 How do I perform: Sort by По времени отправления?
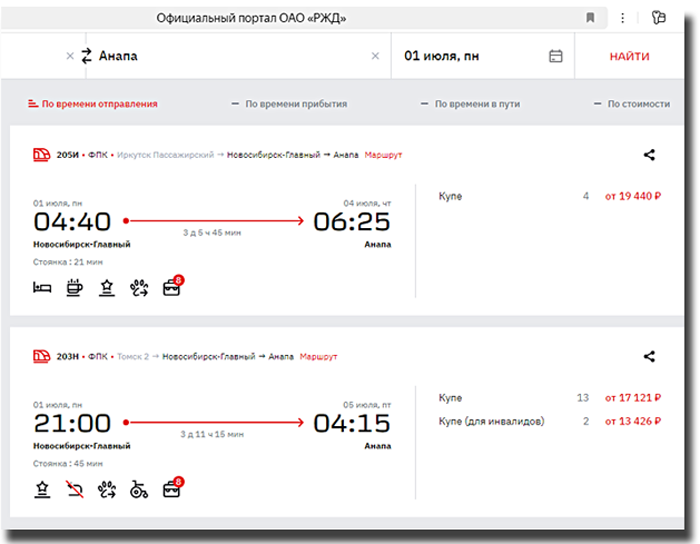[93, 104]
